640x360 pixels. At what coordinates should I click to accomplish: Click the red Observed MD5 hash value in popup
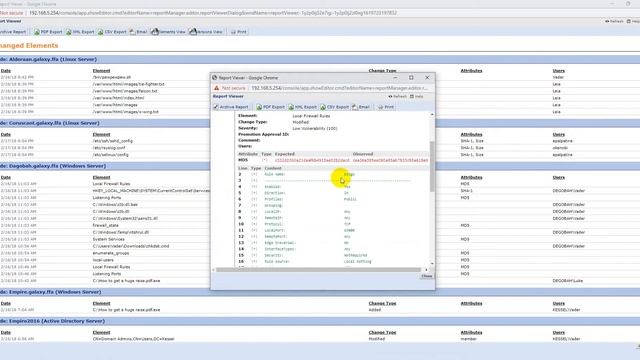pos(391,160)
